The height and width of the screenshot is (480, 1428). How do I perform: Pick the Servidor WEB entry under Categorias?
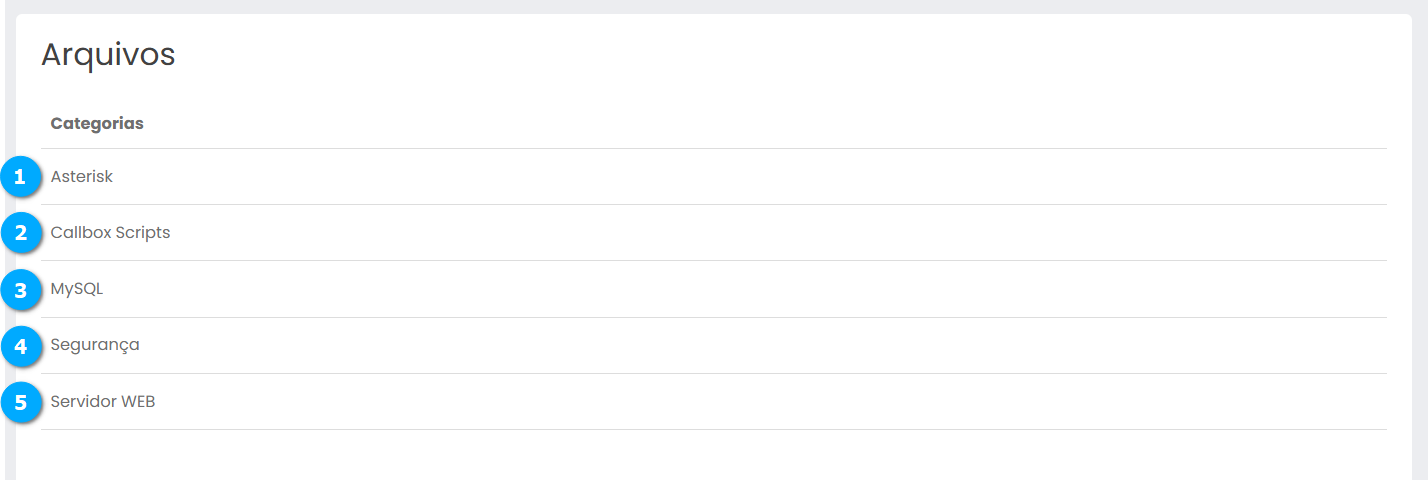(x=103, y=402)
